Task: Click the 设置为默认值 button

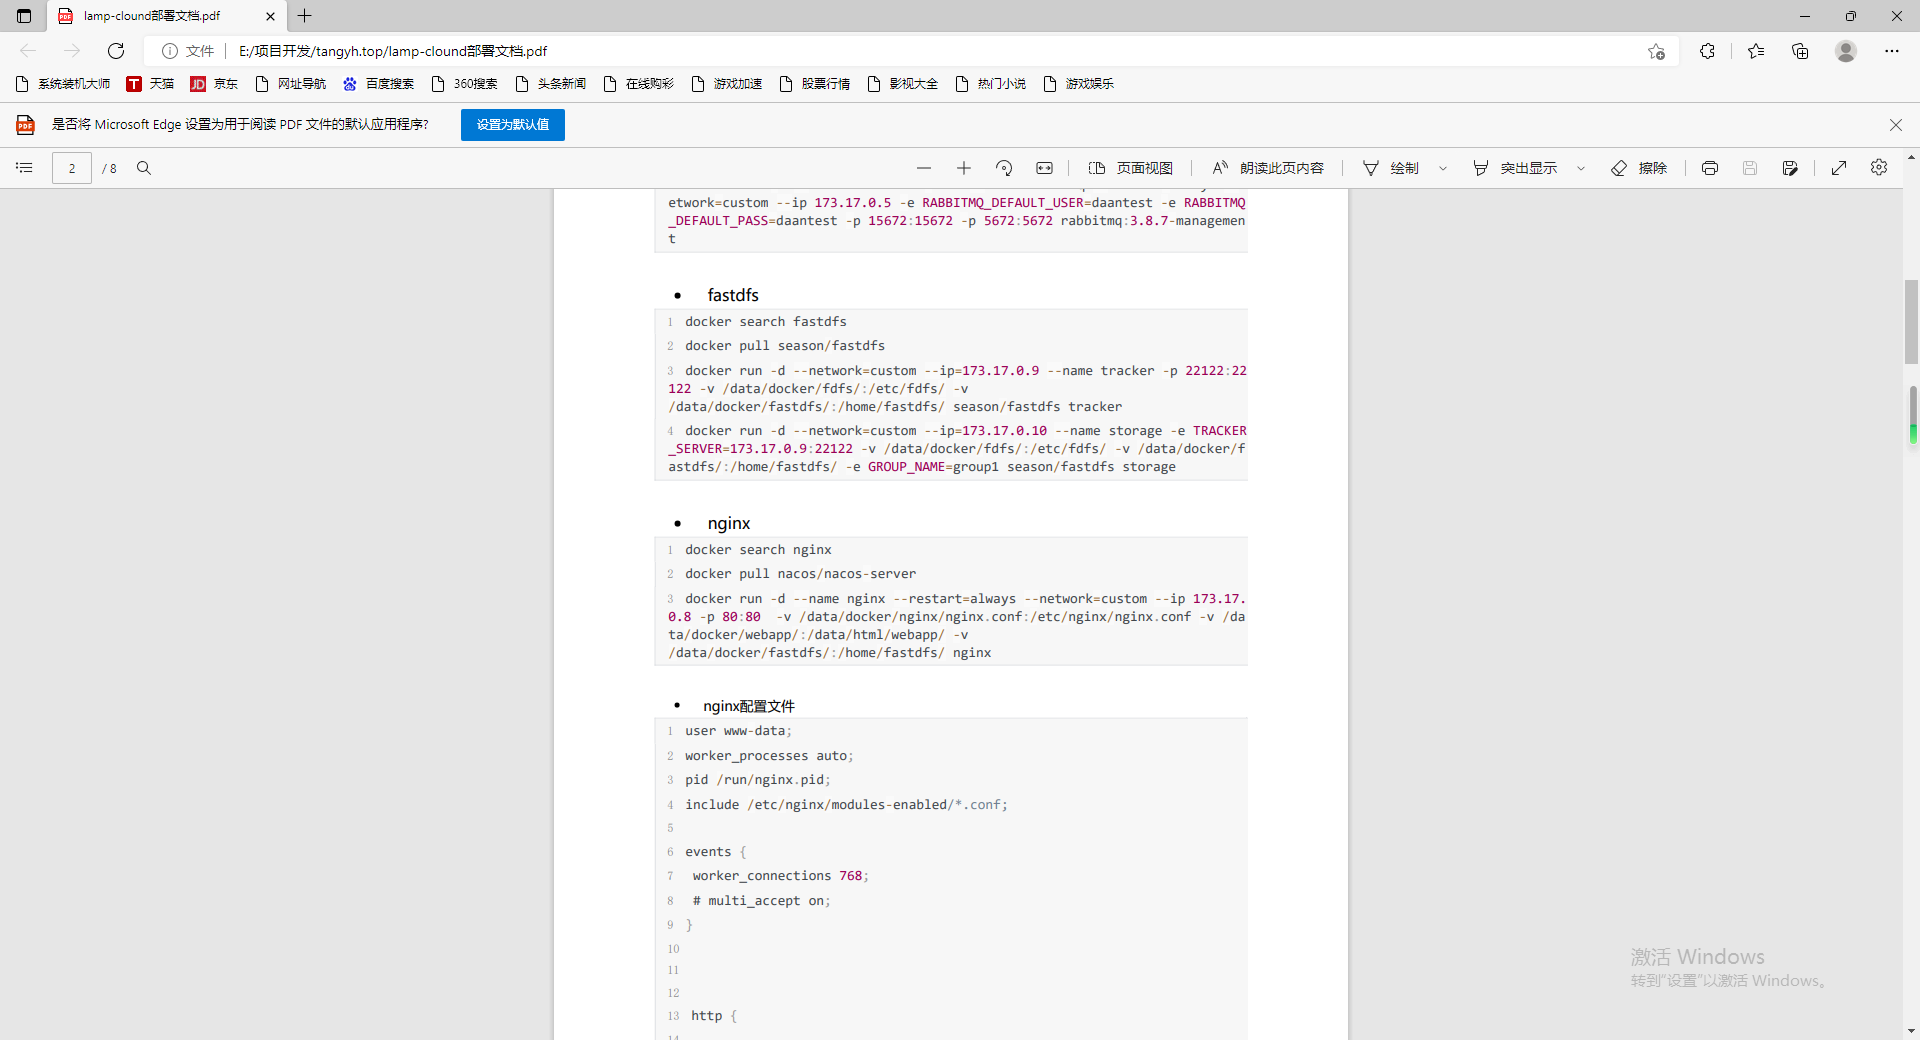Action: (512, 124)
